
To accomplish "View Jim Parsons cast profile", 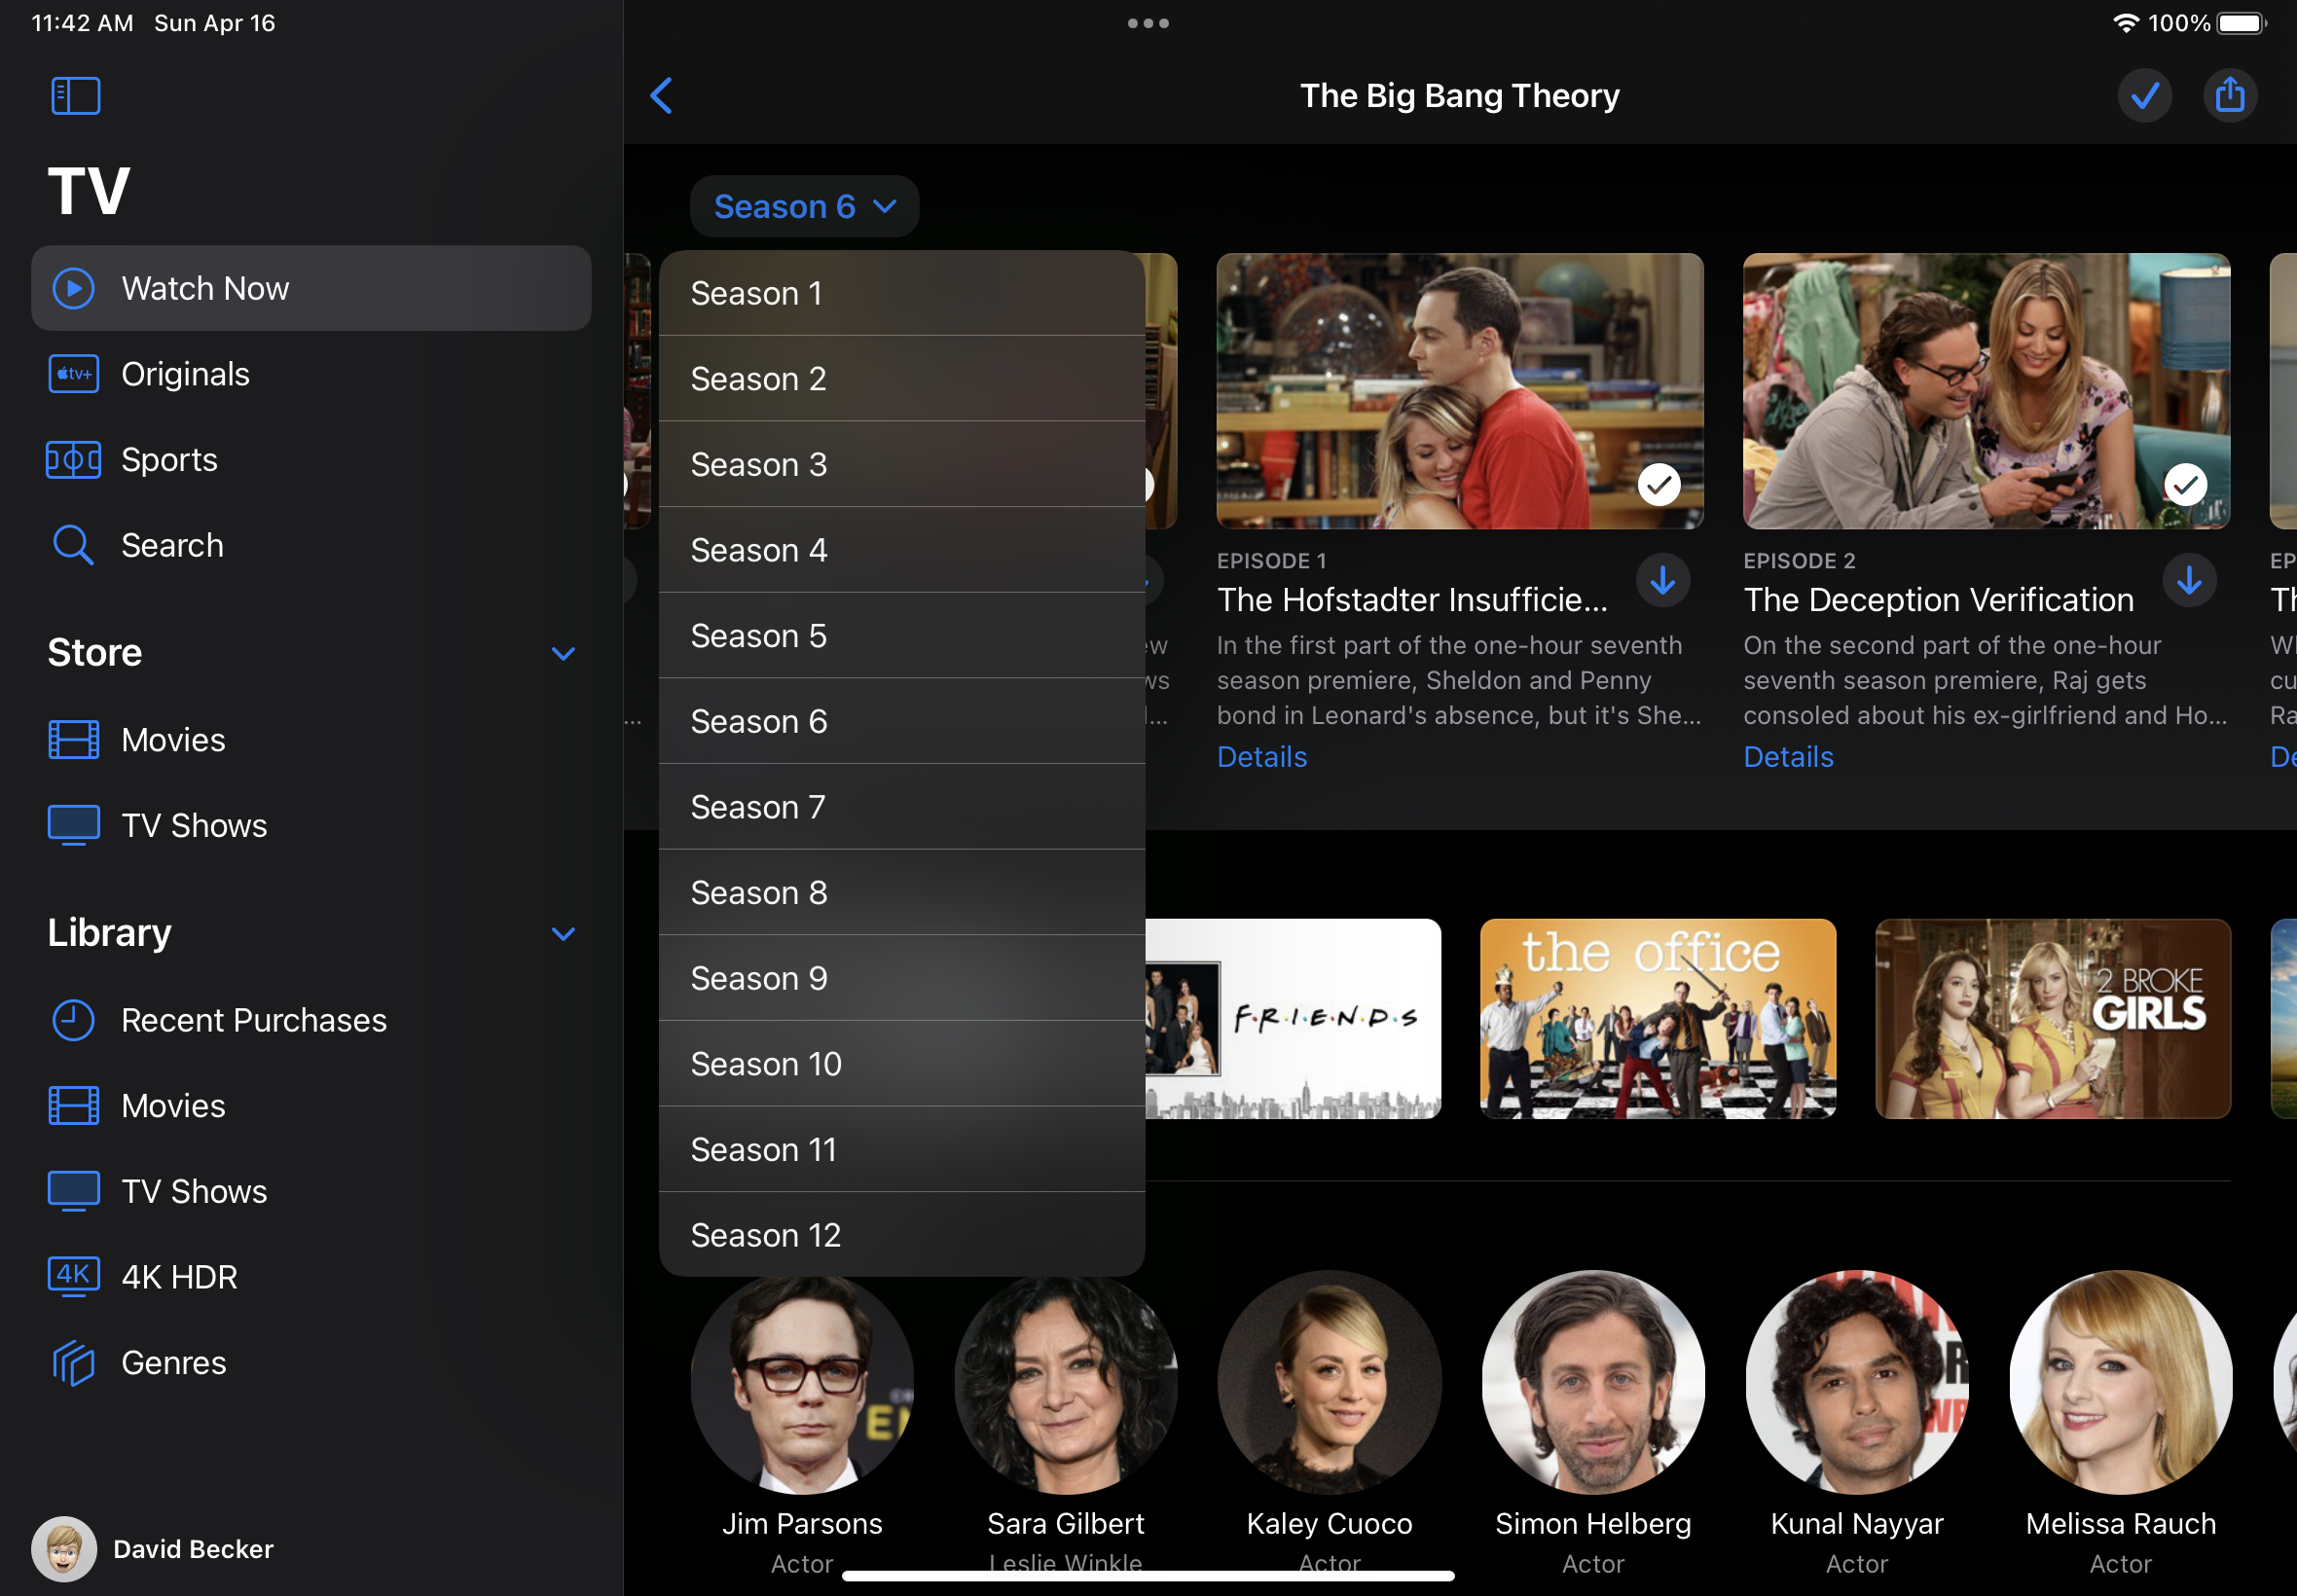I will (802, 1383).
